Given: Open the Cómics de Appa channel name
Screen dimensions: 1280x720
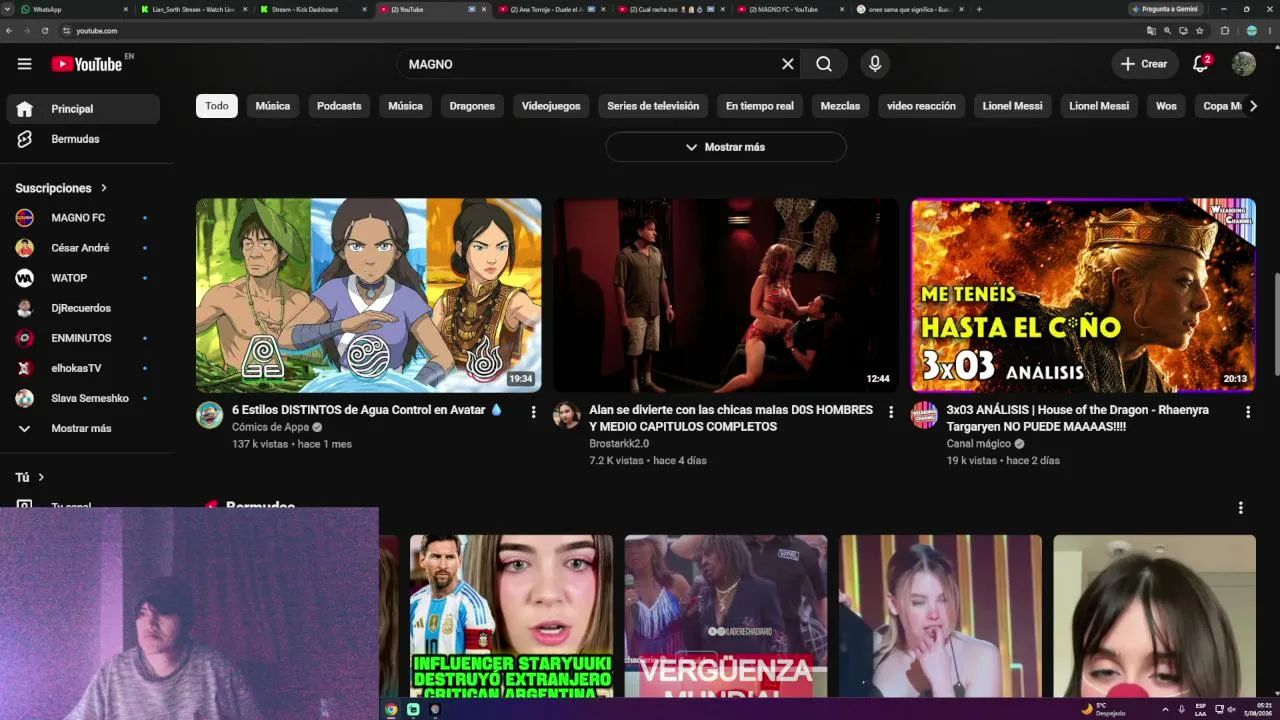Looking at the screenshot, I should pos(270,427).
